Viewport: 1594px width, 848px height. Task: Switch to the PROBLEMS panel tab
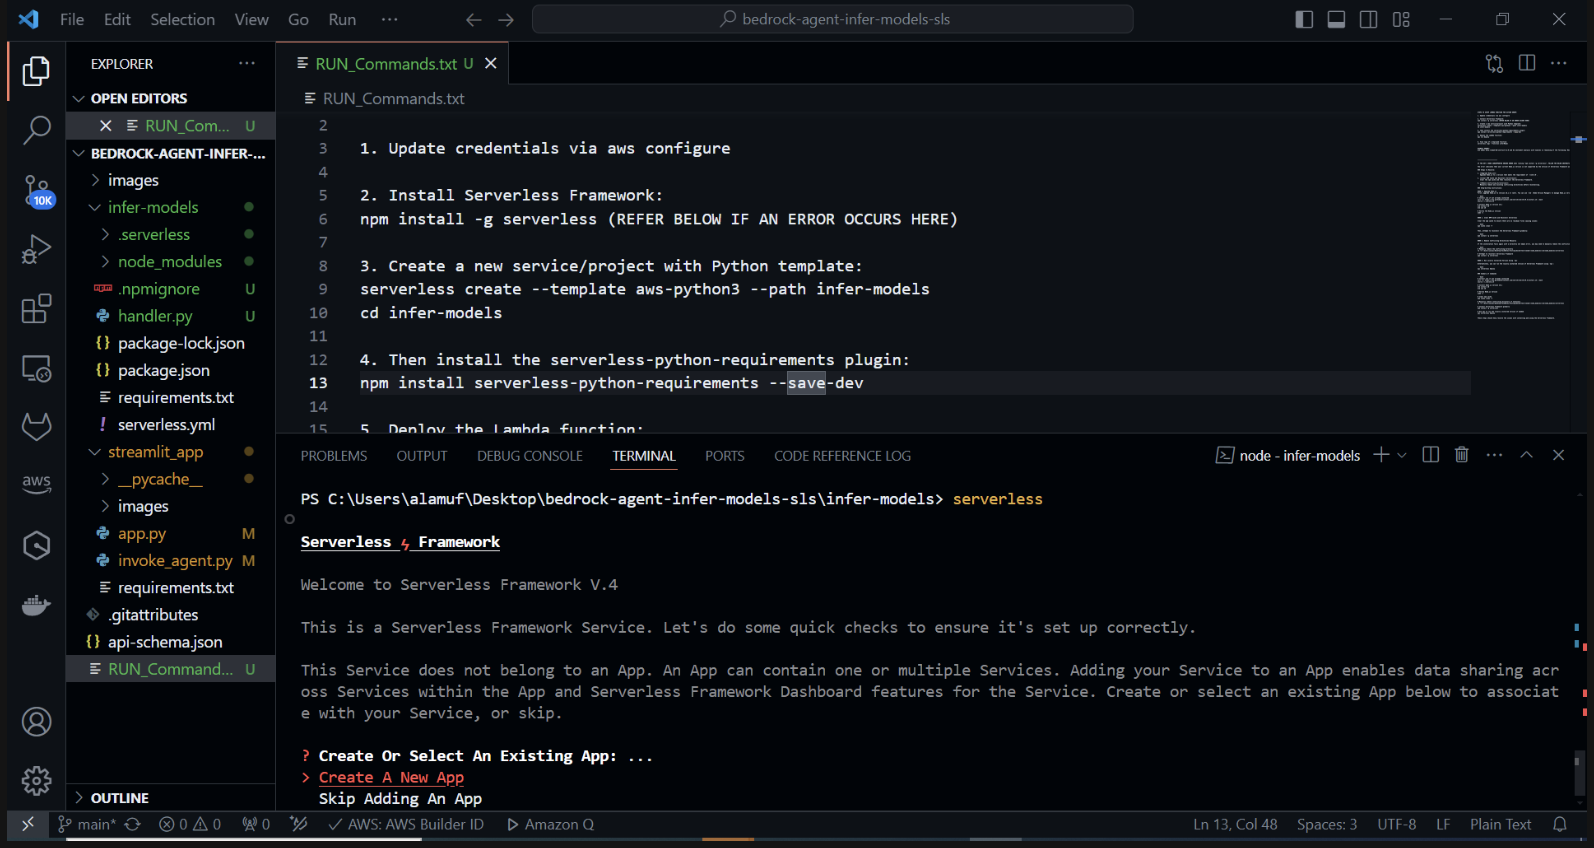point(334,456)
